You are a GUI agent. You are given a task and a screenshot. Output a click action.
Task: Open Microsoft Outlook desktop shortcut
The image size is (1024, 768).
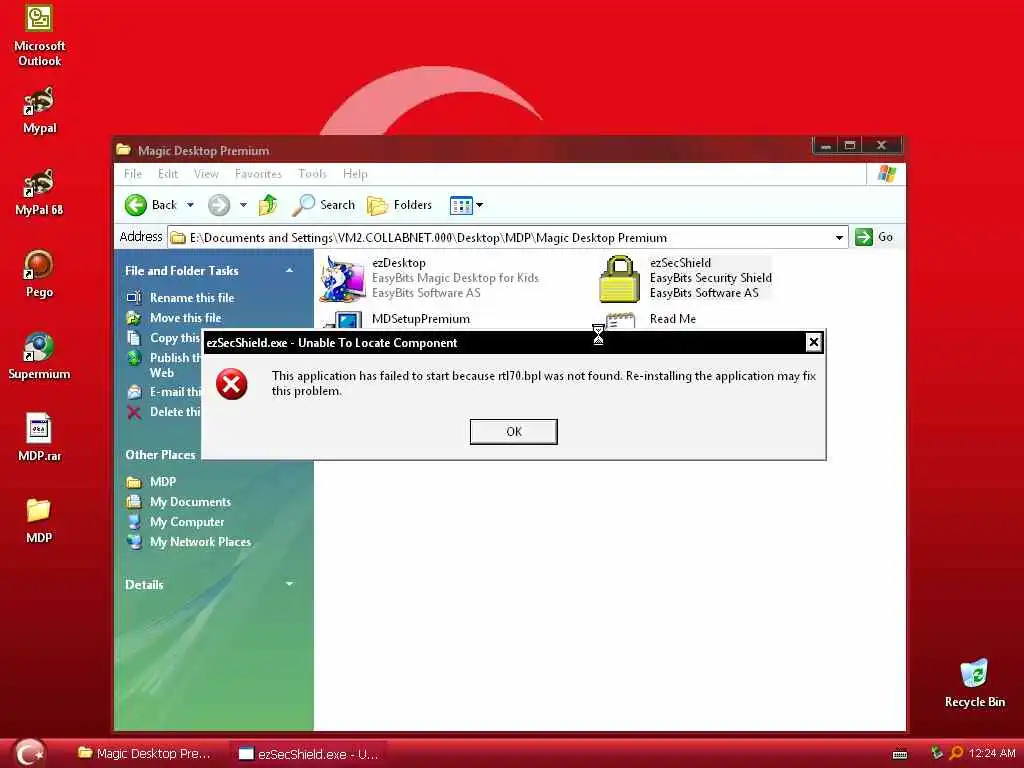tap(39, 34)
